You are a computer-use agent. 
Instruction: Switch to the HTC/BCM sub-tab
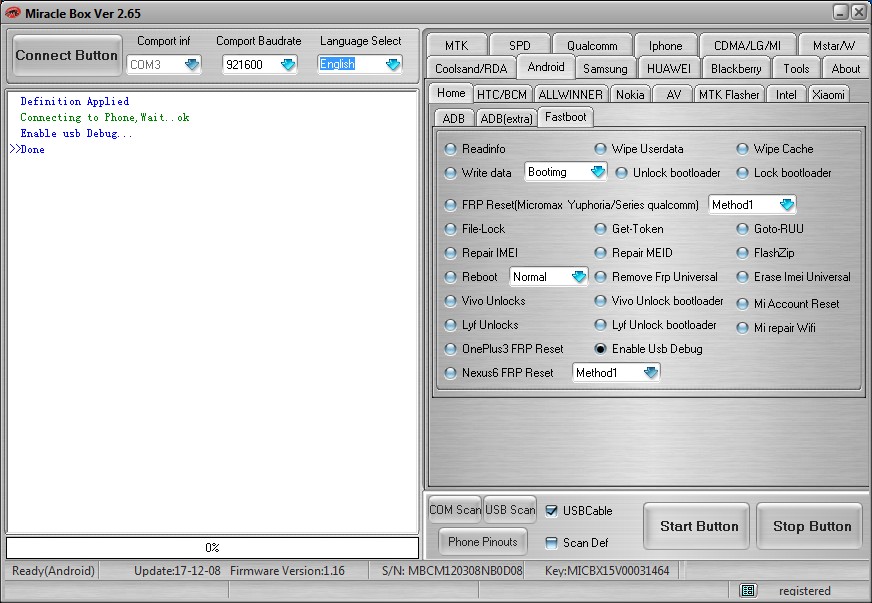coord(502,94)
